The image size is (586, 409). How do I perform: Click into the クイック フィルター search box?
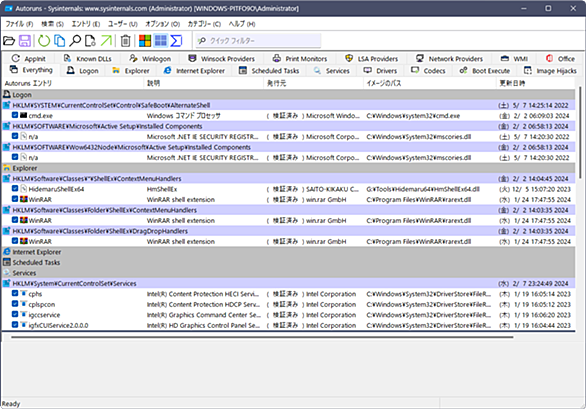pyautogui.click(x=258, y=41)
